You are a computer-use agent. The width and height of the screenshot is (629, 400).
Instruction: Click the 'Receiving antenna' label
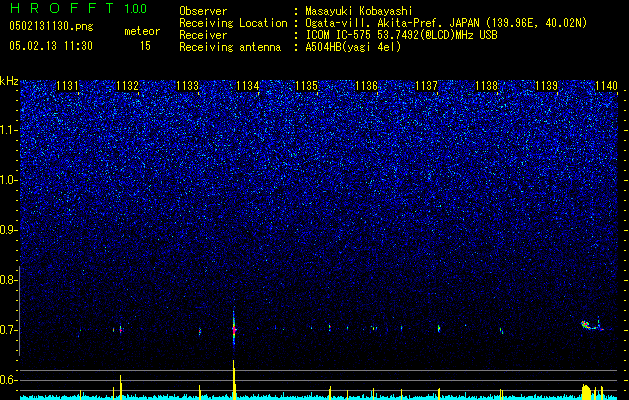tap(230, 47)
